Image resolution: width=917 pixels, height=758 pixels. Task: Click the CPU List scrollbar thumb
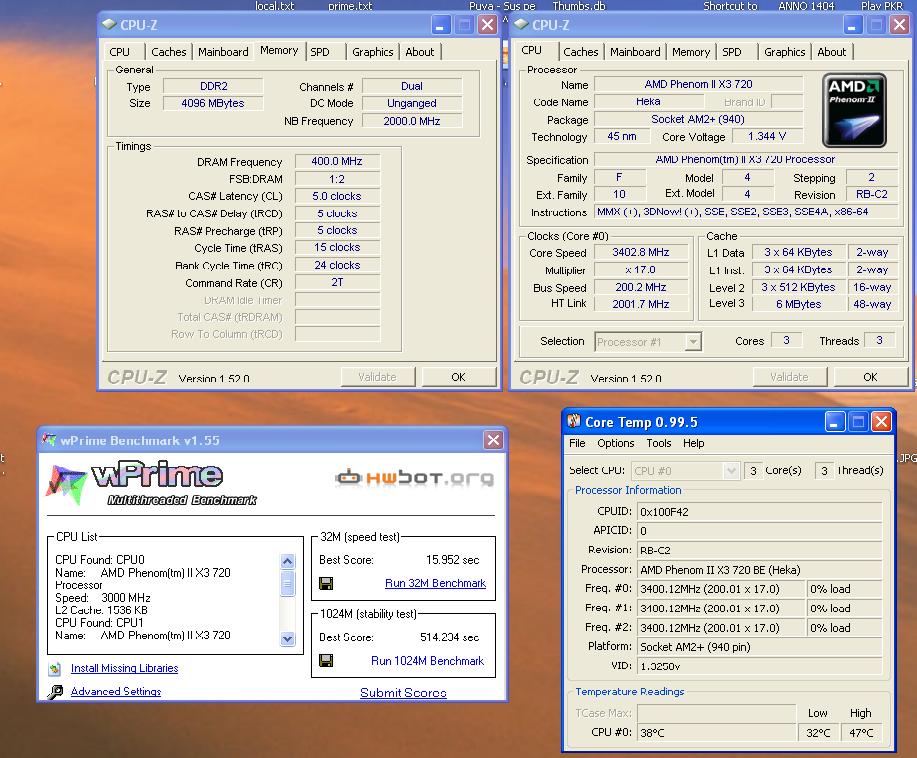287,584
